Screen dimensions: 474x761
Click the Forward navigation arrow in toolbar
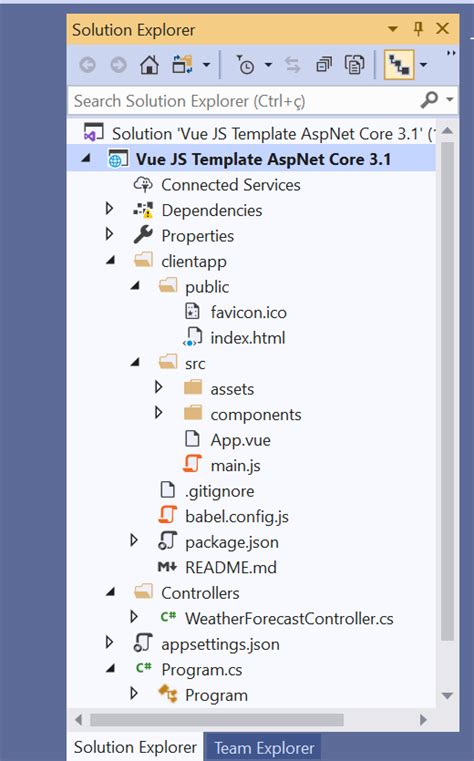click(x=118, y=65)
